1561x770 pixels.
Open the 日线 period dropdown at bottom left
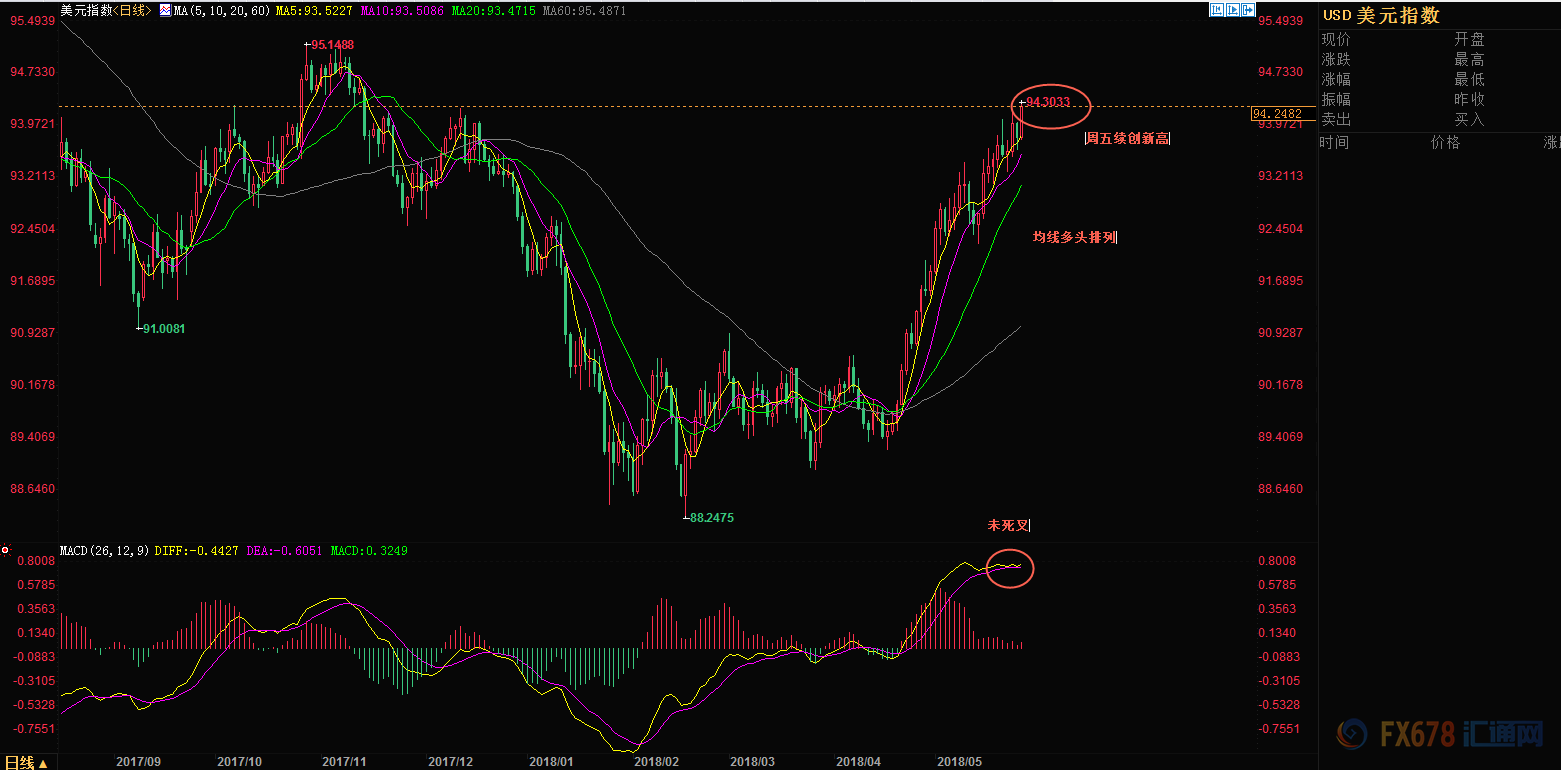pos(26,762)
